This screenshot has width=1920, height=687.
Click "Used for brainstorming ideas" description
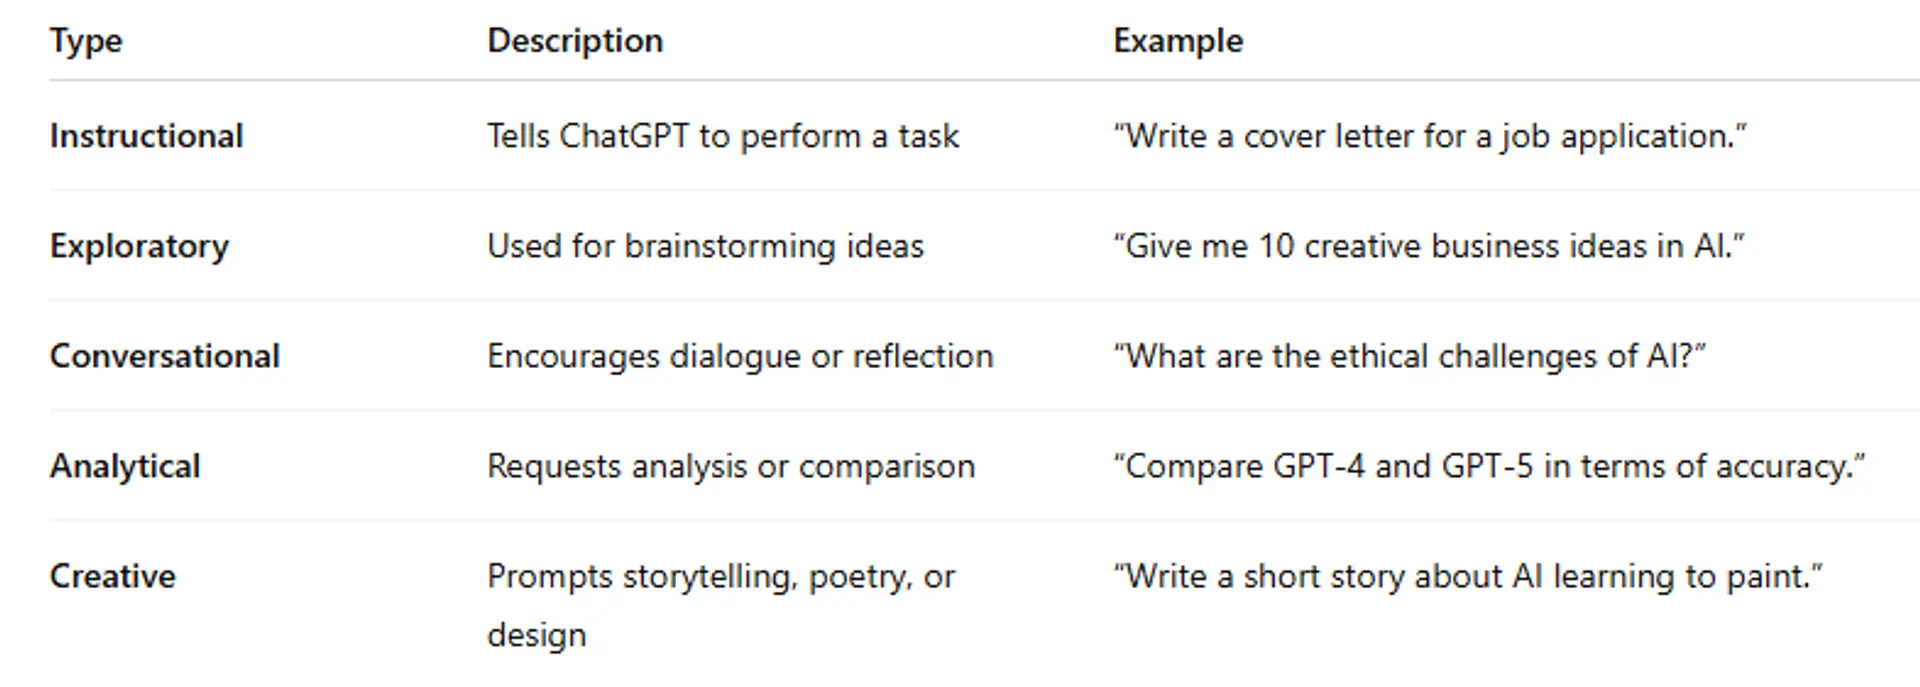705,246
